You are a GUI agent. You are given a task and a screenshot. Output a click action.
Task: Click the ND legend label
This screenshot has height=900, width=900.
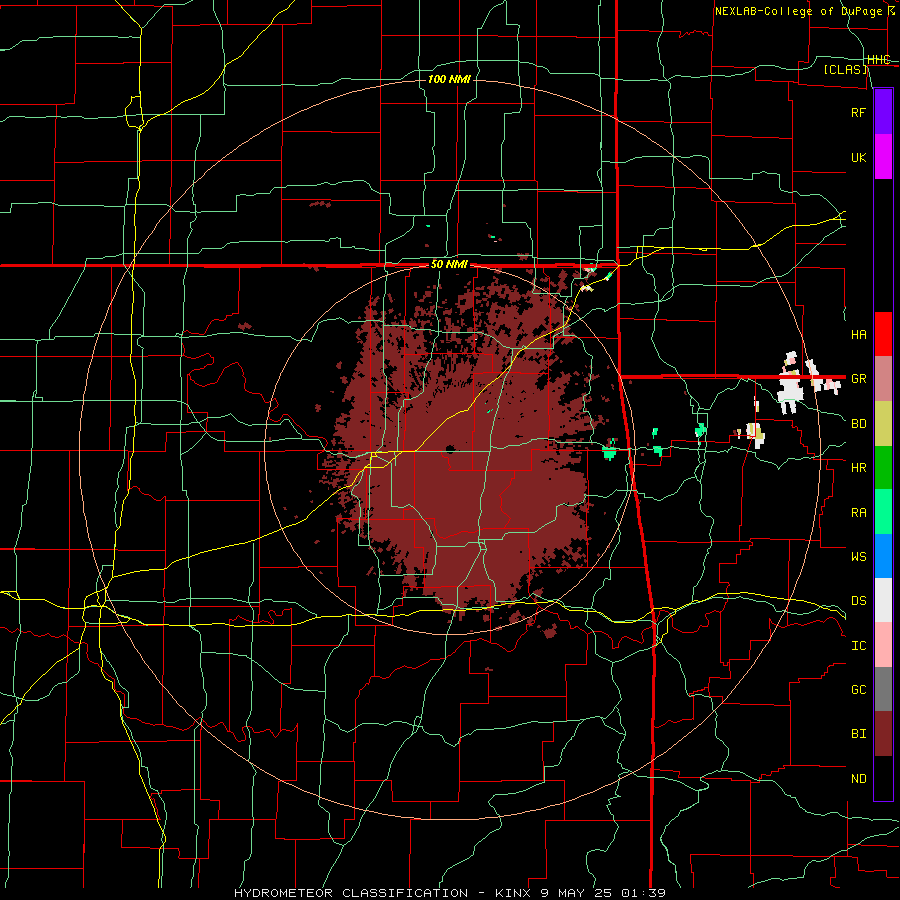[x=859, y=778]
